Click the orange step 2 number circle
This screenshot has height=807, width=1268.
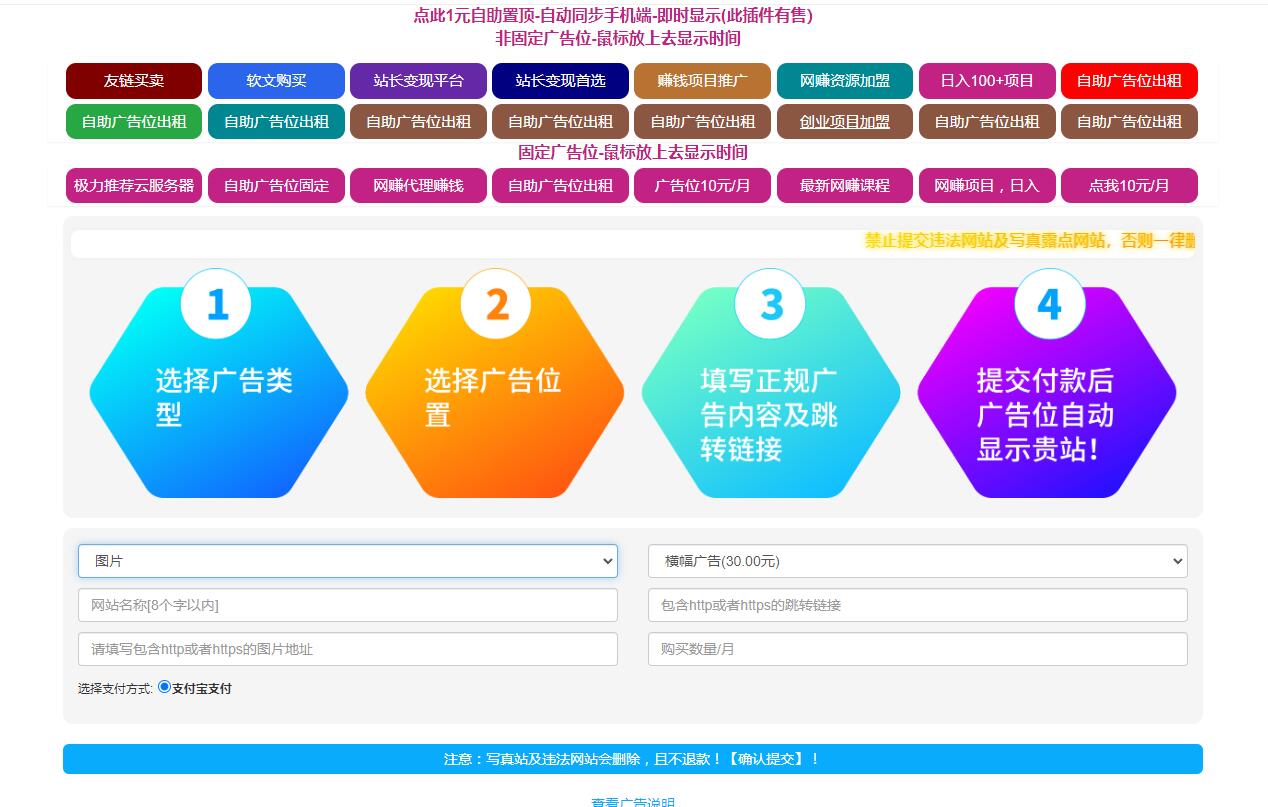[495, 304]
